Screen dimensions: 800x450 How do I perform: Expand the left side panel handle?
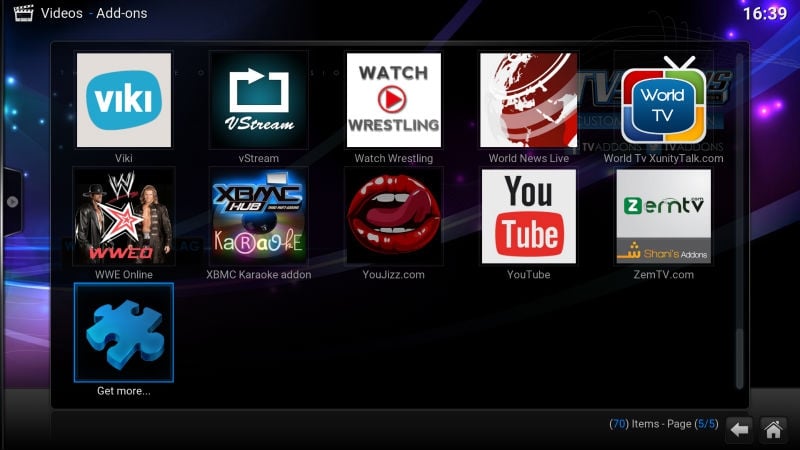(11, 201)
